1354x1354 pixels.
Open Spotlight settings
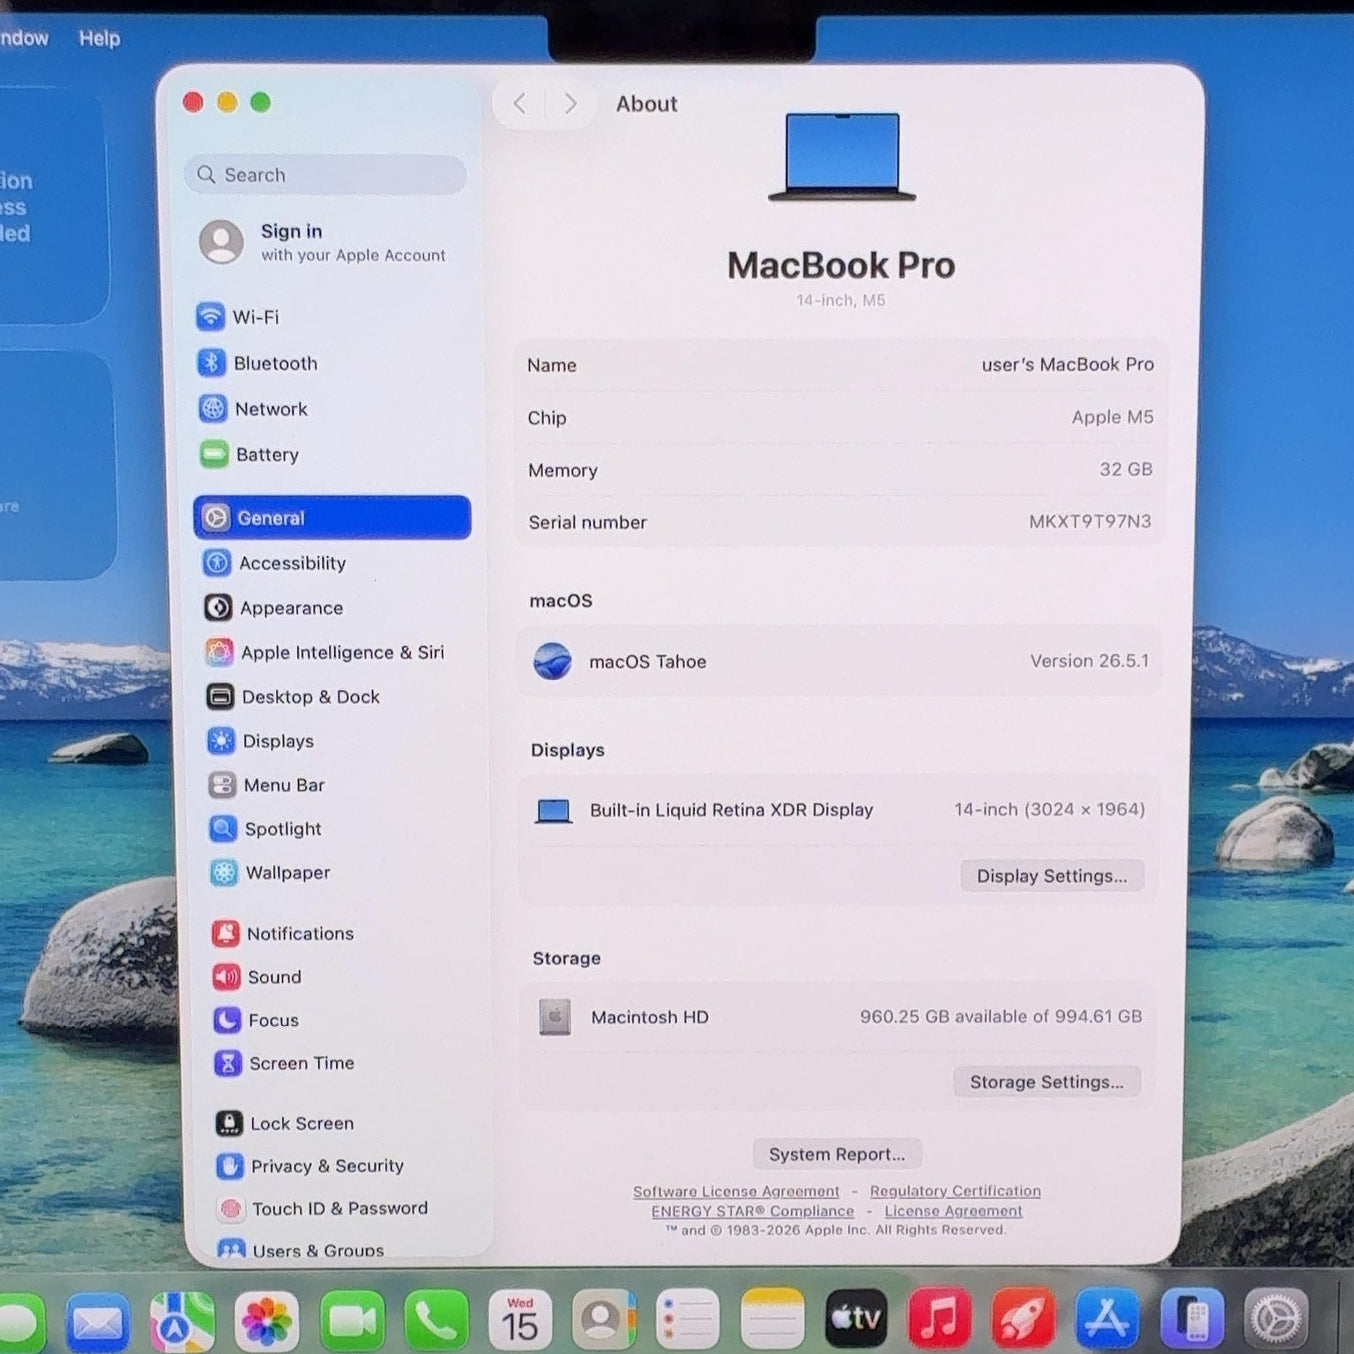pyautogui.click(x=265, y=829)
